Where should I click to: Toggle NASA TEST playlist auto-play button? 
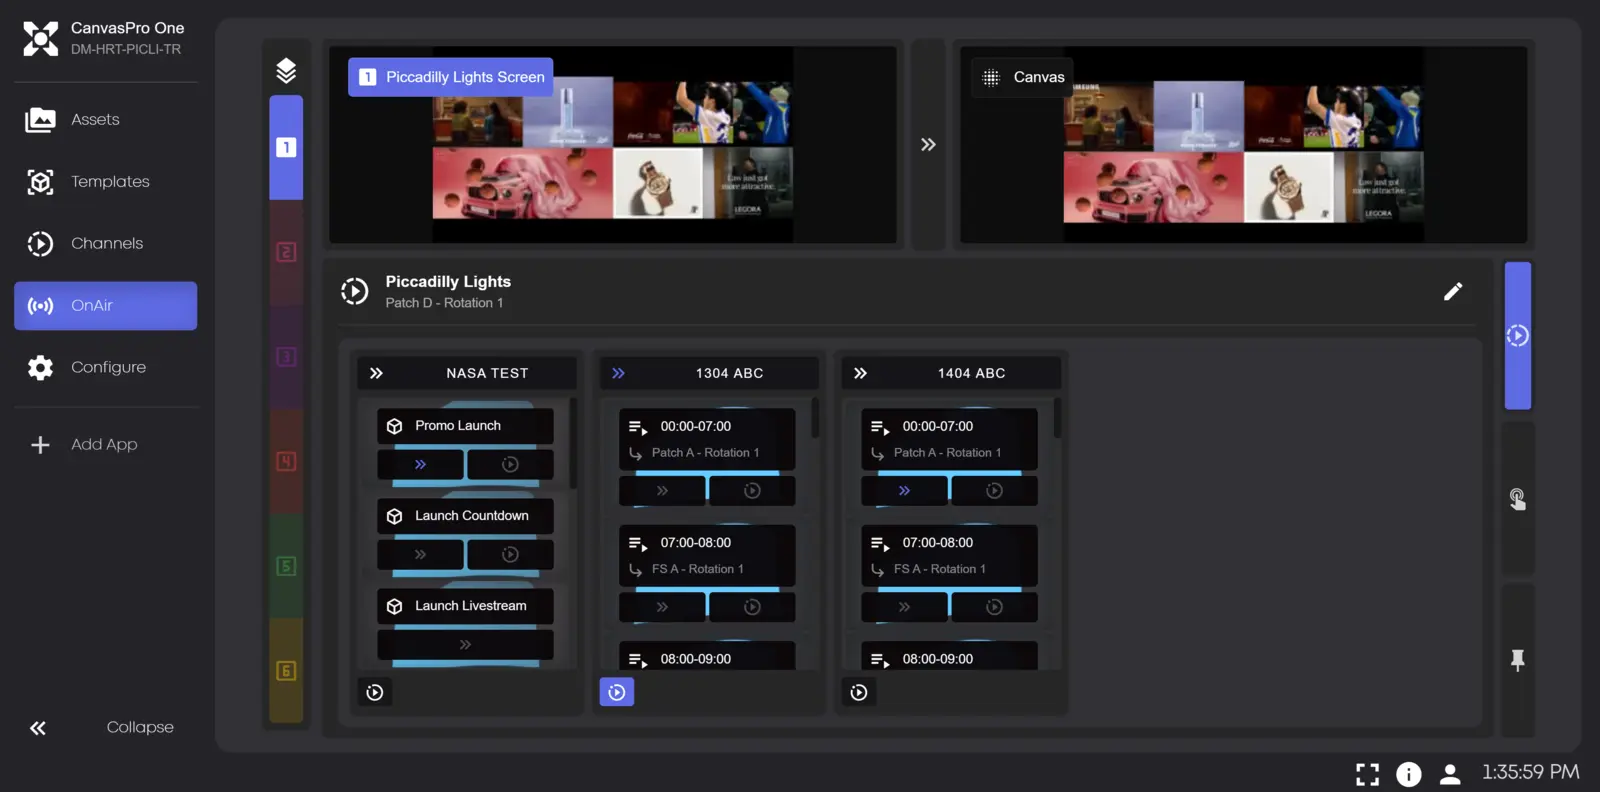(x=375, y=692)
